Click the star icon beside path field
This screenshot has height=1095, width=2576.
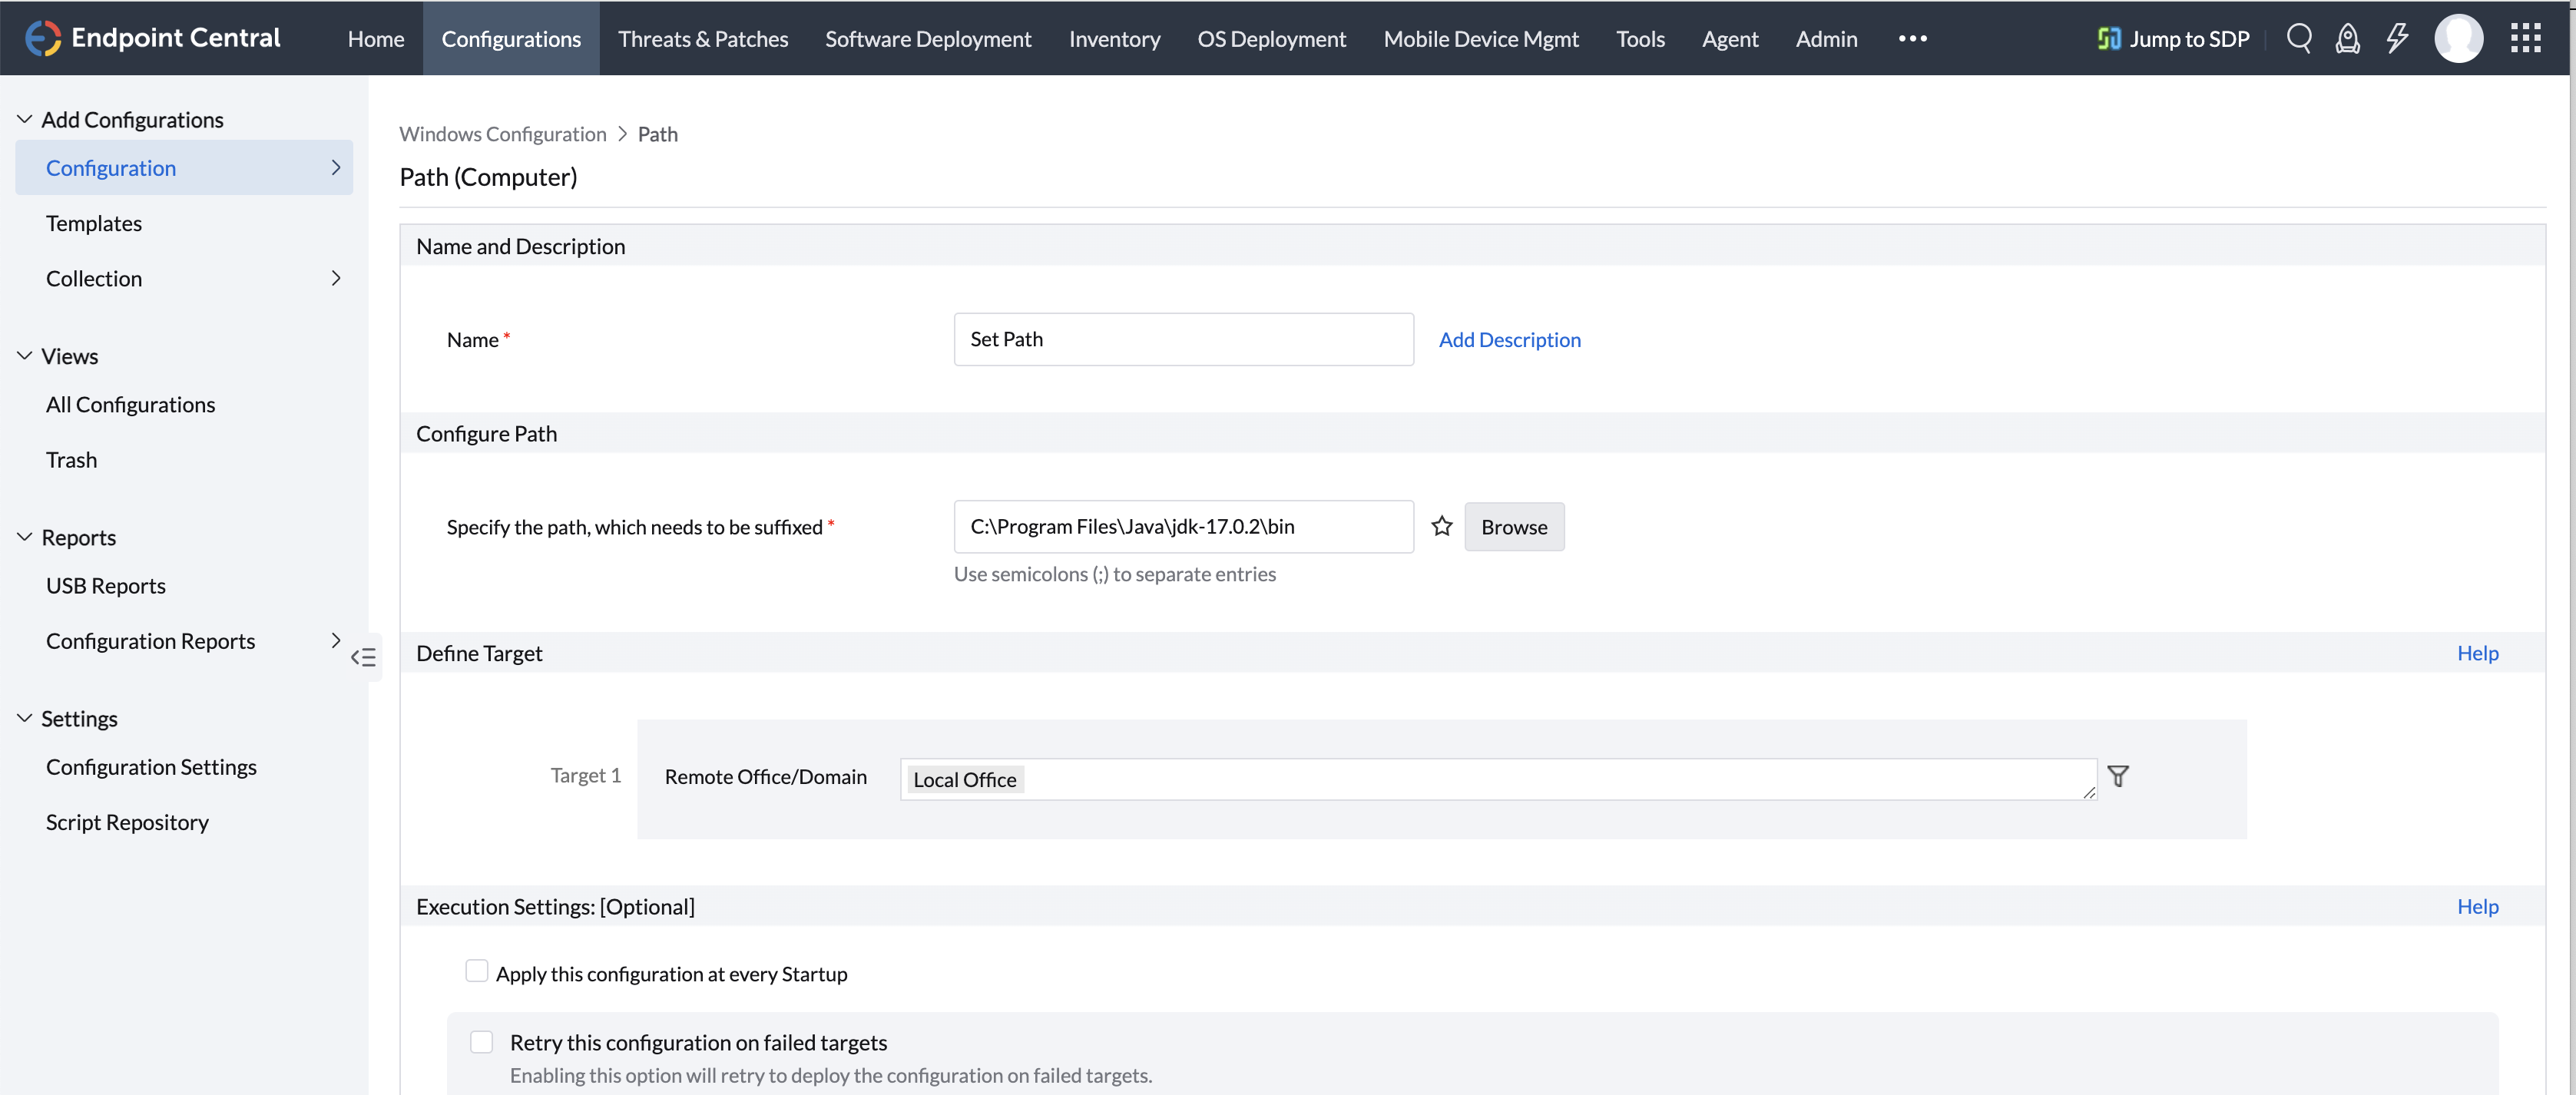[x=1441, y=526]
